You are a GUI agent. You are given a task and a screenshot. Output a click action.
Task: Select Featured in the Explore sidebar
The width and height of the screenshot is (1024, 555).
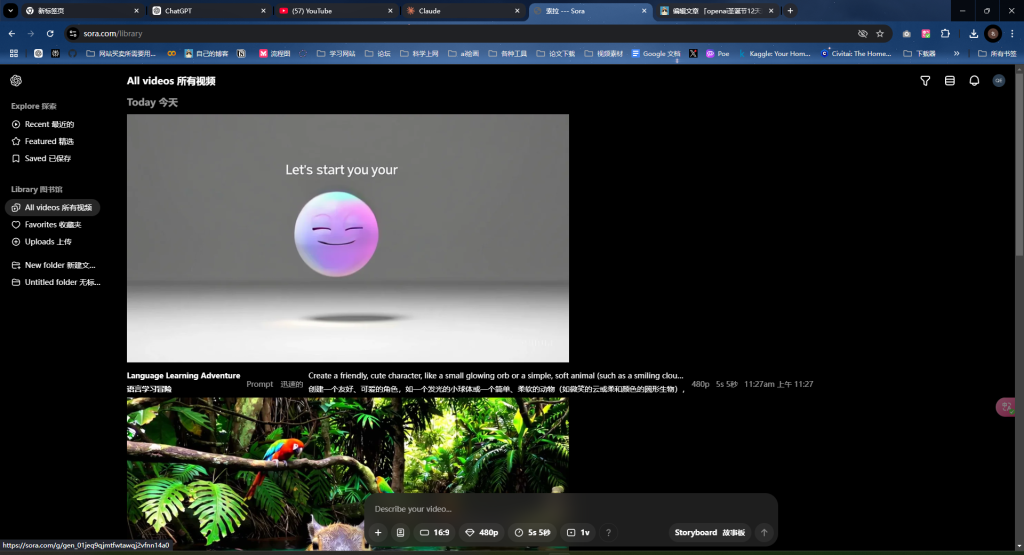point(48,141)
